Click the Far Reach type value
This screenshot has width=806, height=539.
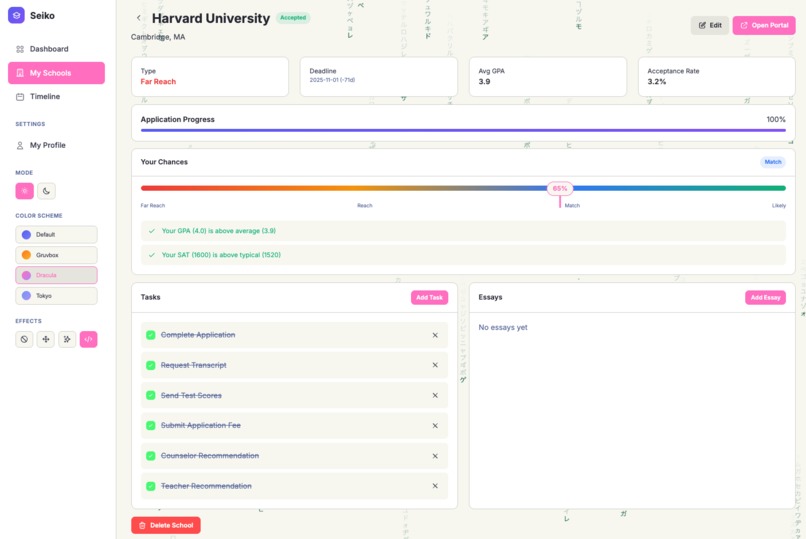158,82
